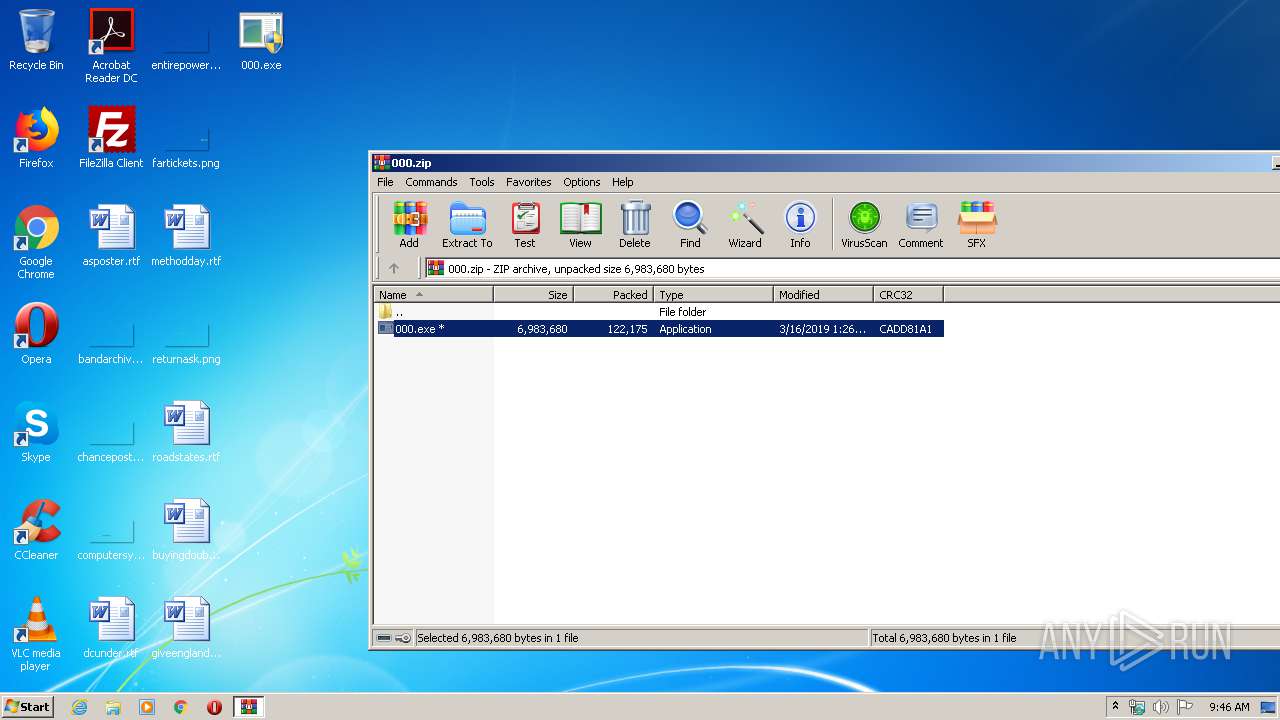
Task: Sort by the Name column header
Action: click(x=434, y=295)
